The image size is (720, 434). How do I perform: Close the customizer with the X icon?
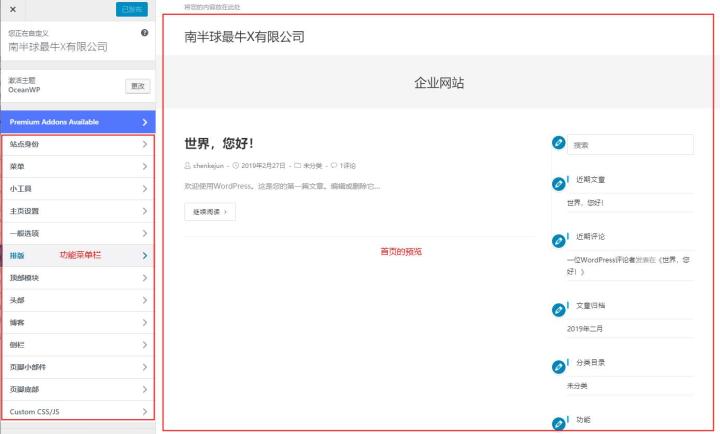click(13, 9)
